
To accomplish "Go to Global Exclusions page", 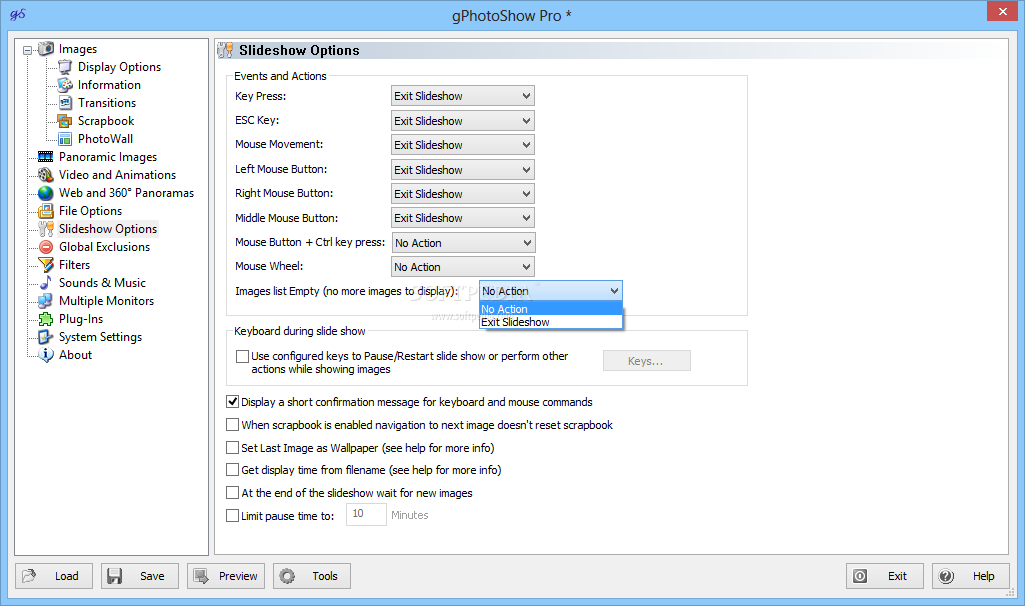I will tap(105, 246).
